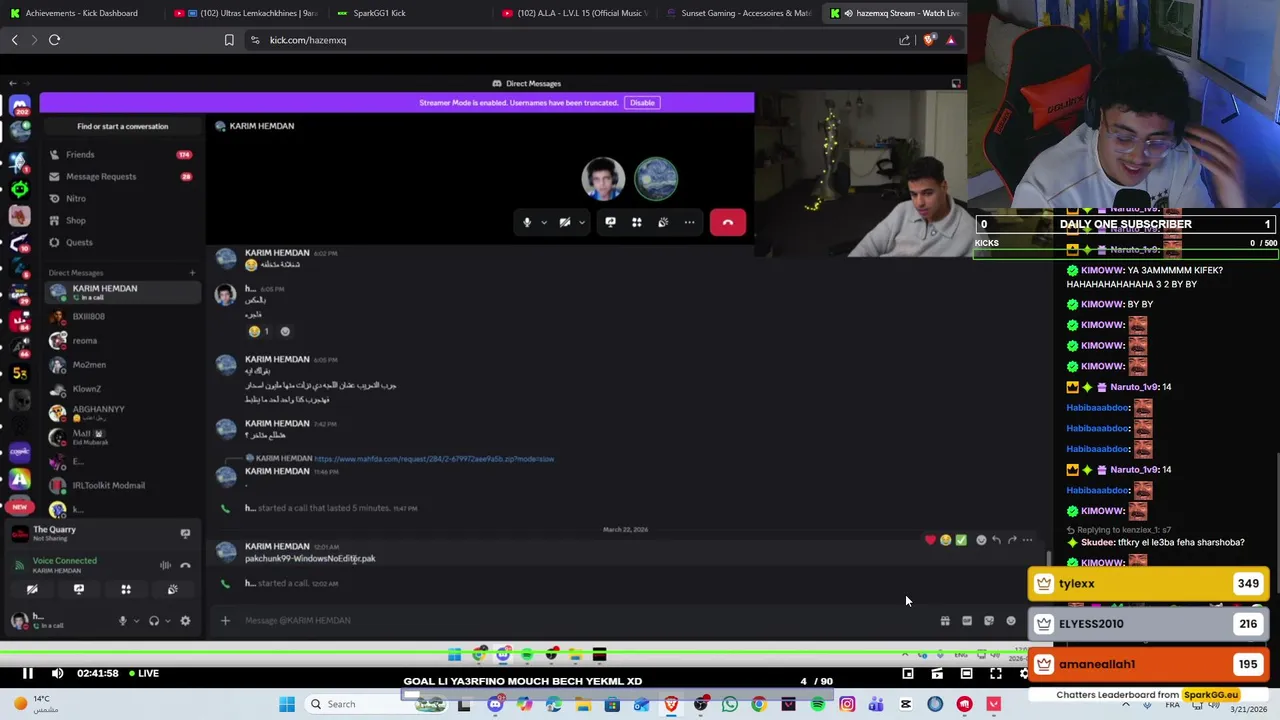Open KARIM HEMDAN direct message
The width and height of the screenshot is (1280, 720).
[122, 292]
